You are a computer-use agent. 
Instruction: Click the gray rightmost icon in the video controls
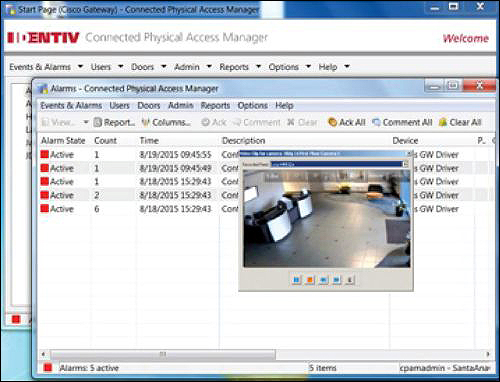(350, 280)
